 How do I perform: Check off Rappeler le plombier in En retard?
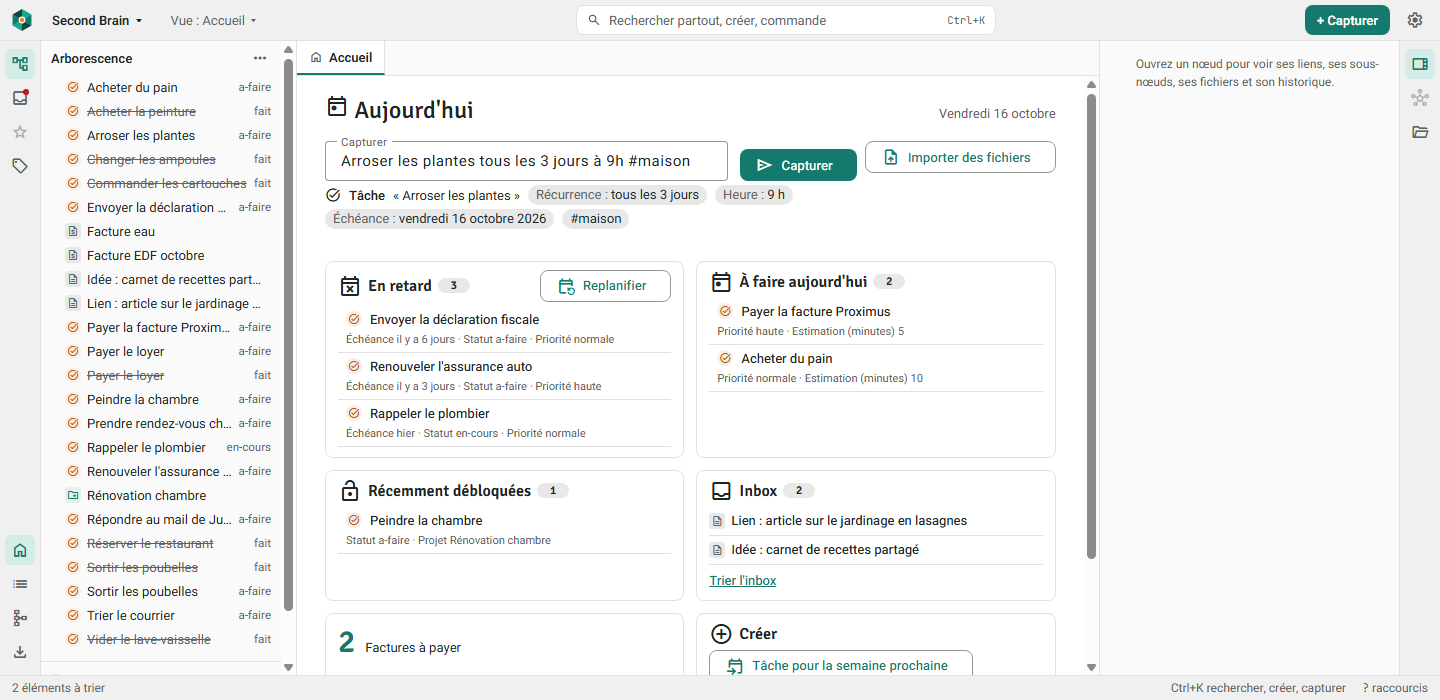coord(354,413)
